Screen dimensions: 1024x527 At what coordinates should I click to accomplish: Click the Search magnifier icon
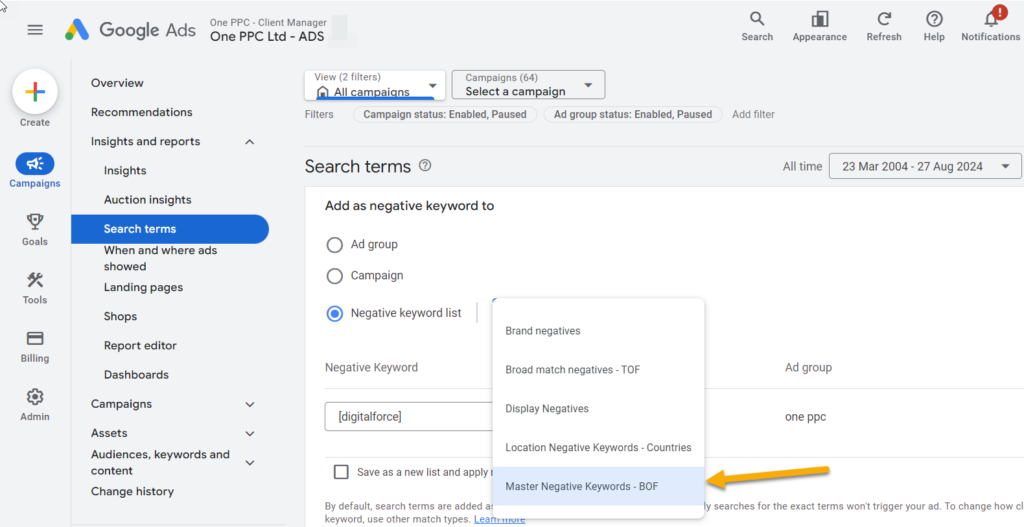coord(757,20)
